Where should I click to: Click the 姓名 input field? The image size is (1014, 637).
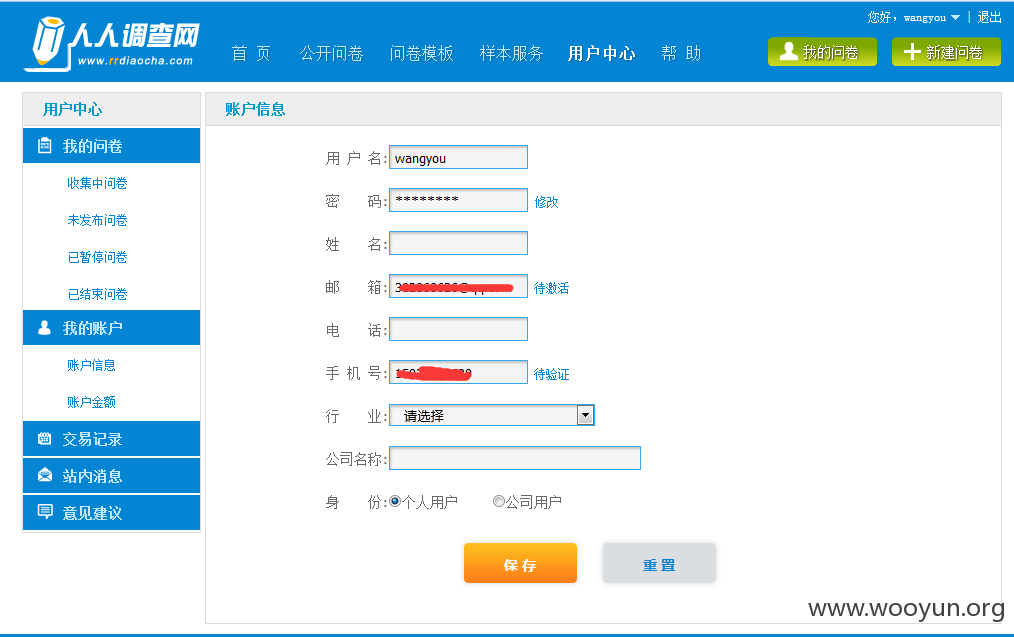[458, 243]
